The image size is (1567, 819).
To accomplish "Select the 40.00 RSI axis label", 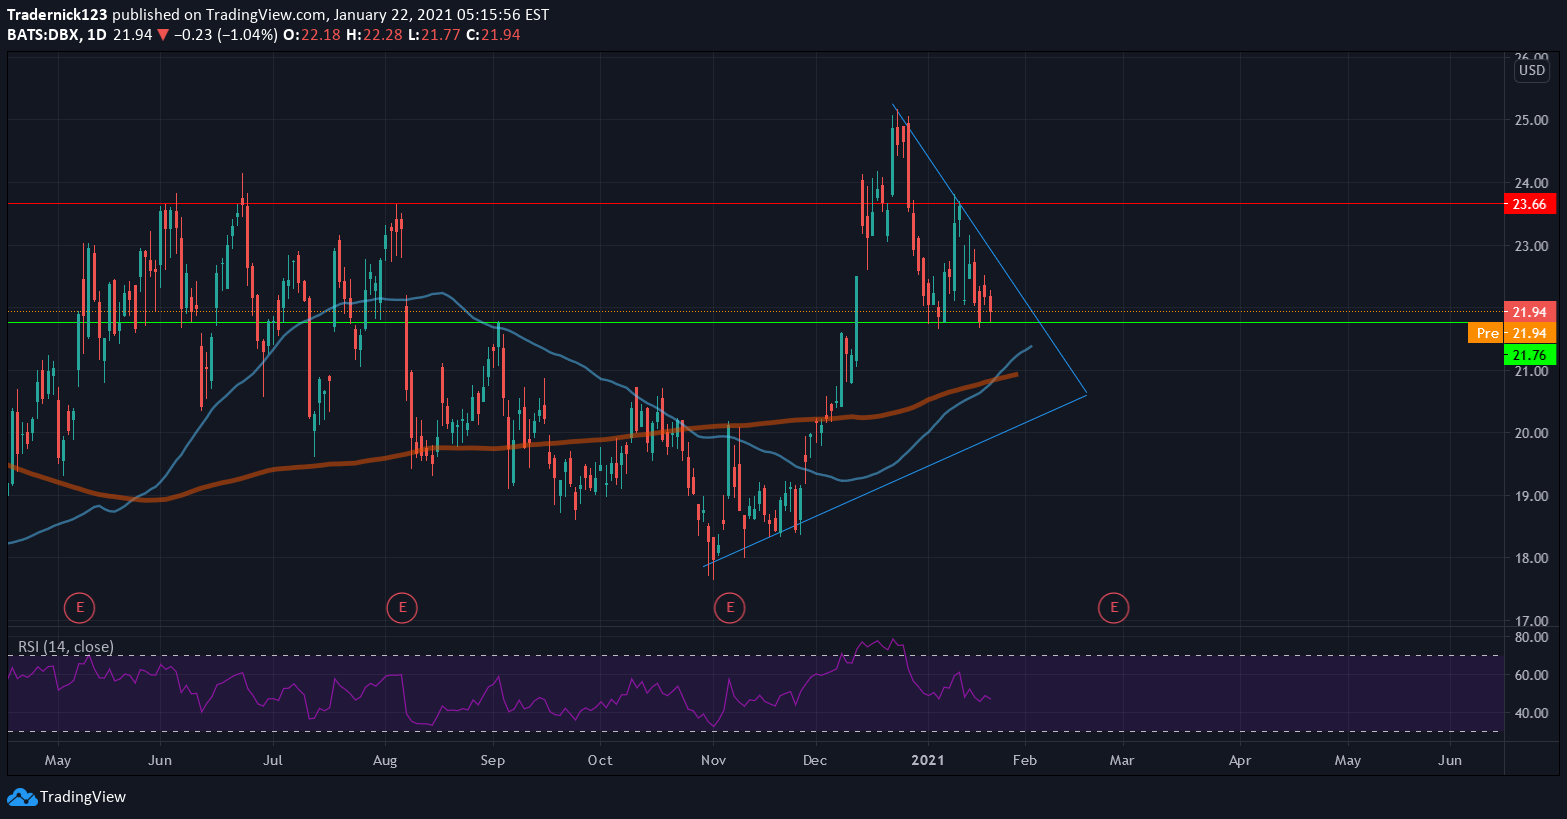I will [1531, 713].
